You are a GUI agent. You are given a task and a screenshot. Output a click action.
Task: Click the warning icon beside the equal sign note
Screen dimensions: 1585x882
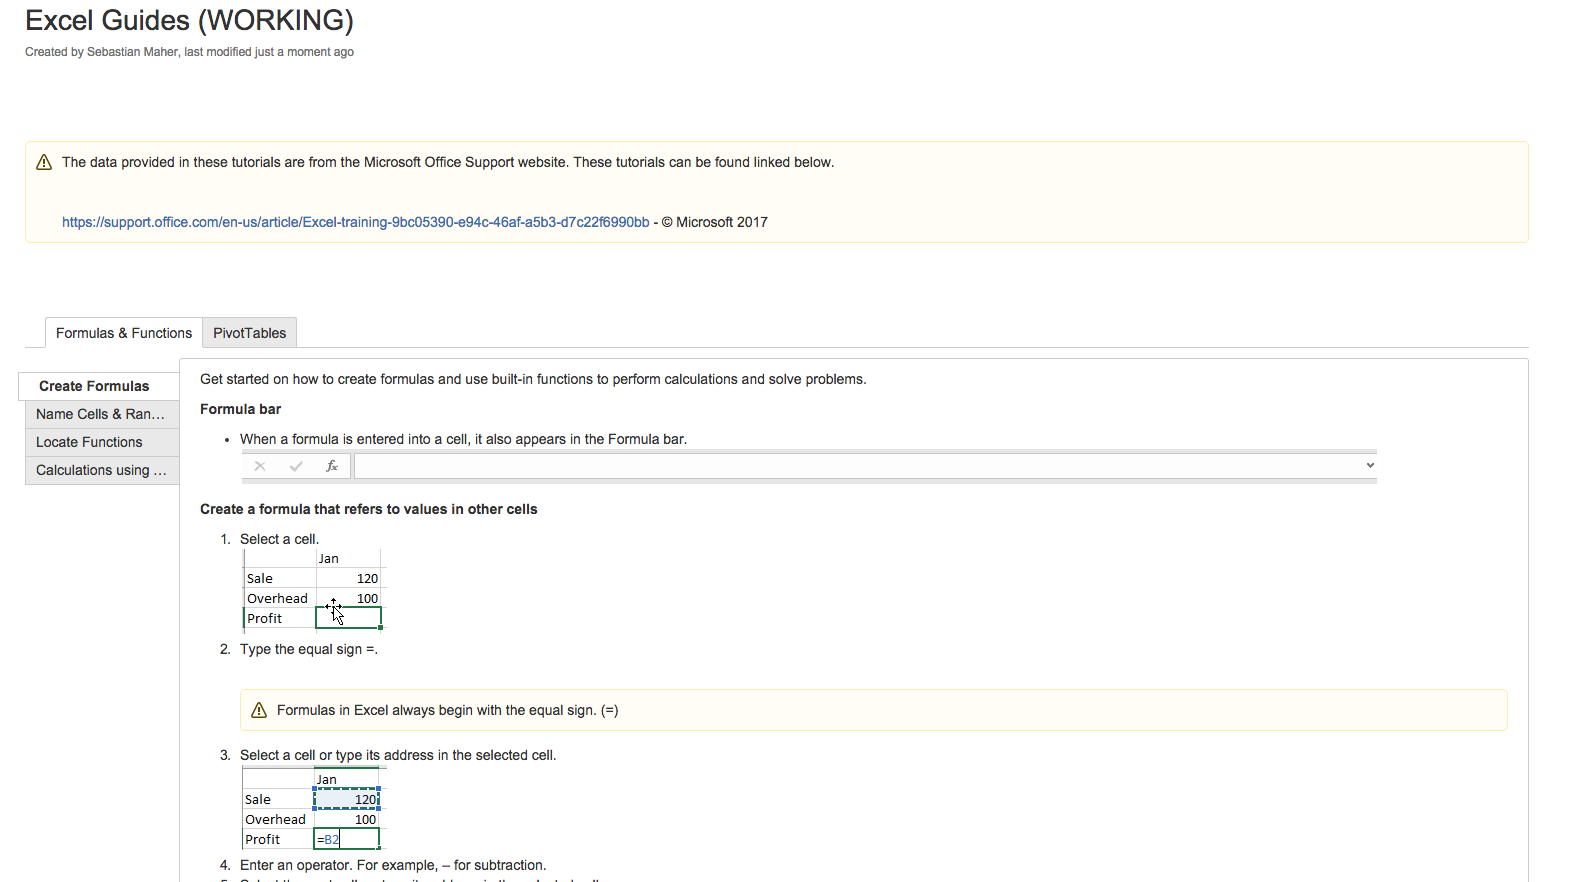coord(259,710)
